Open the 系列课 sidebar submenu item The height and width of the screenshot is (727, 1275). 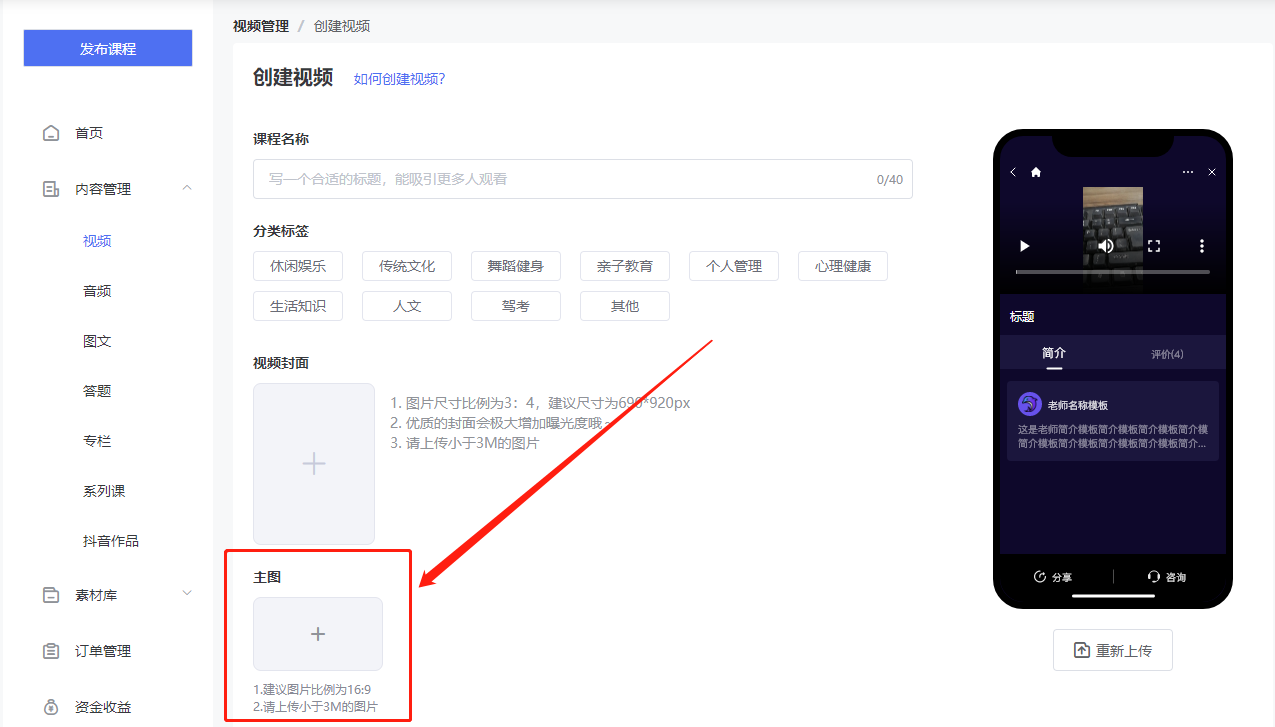click(x=104, y=491)
